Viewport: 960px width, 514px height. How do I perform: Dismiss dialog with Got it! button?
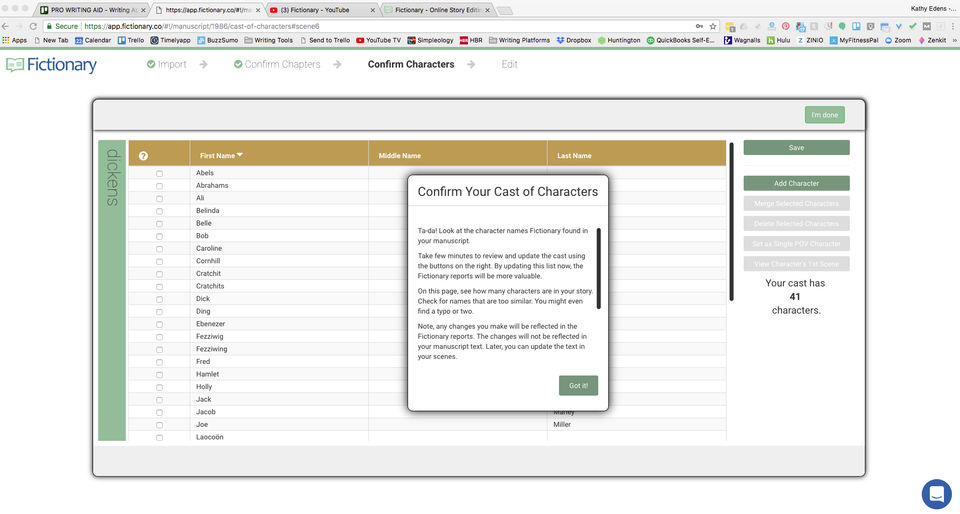pyautogui.click(x=578, y=386)
